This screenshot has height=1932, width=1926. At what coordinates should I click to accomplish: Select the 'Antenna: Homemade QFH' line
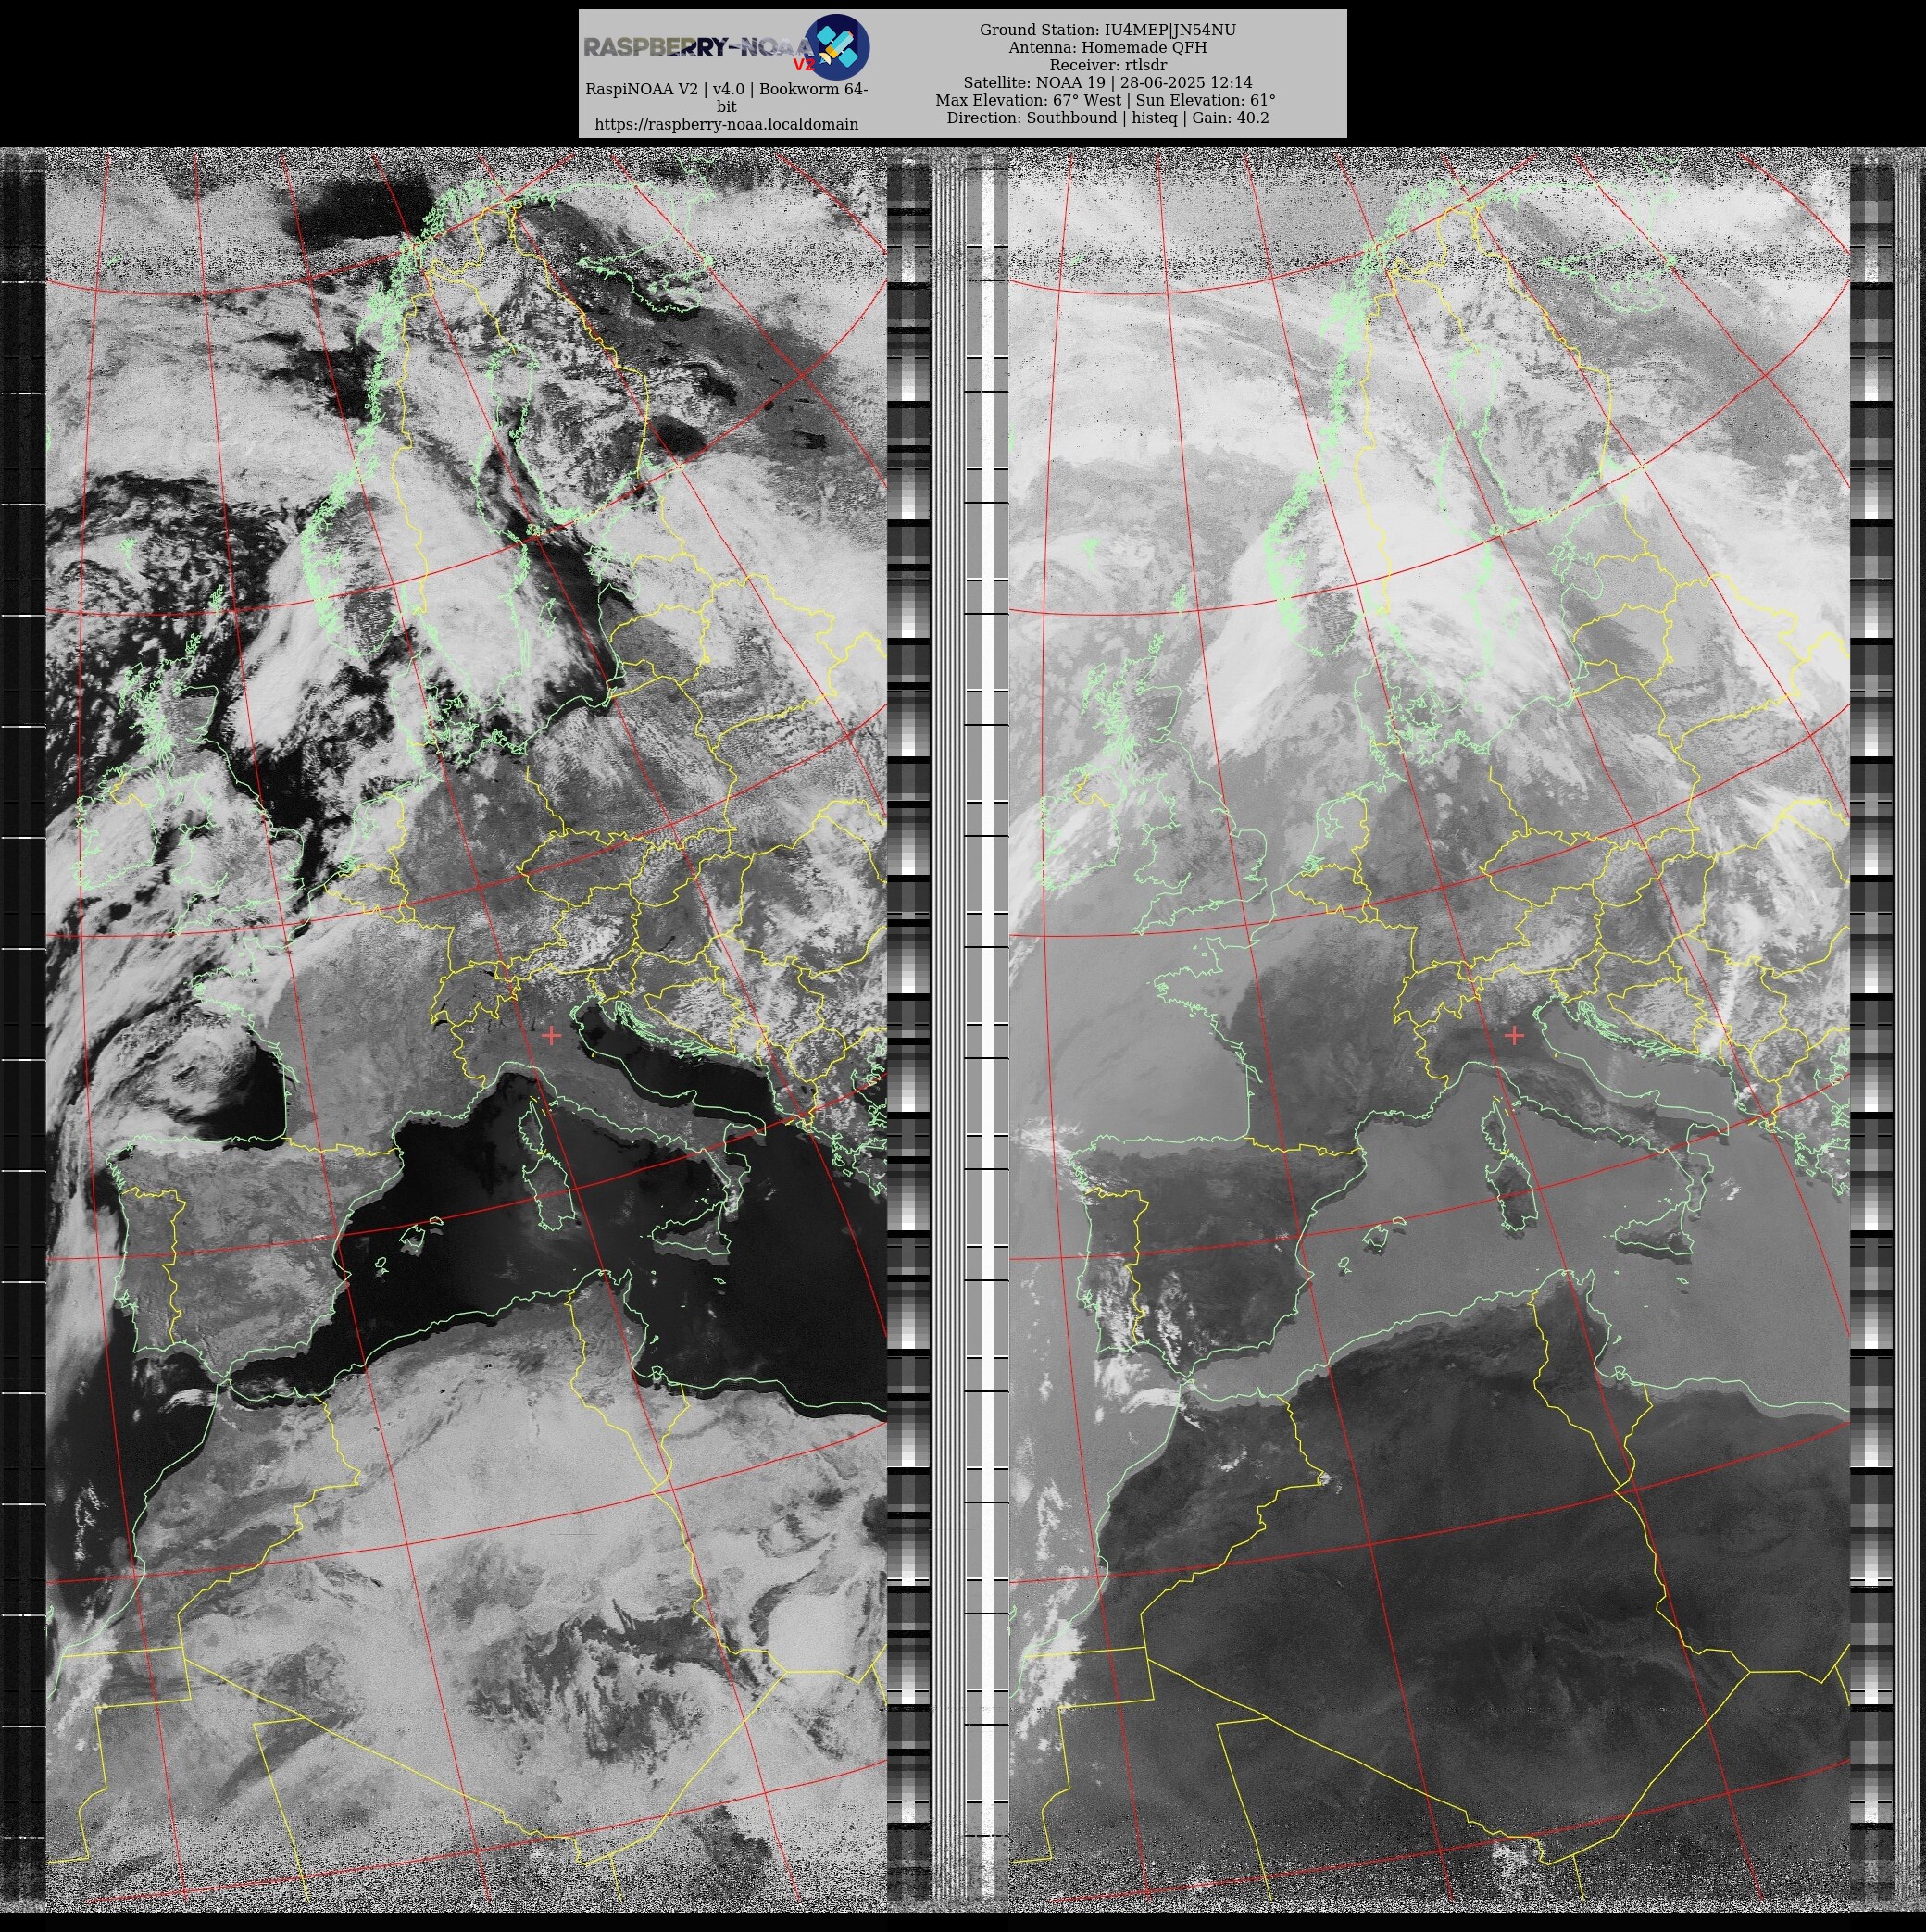pos(1107,47)
